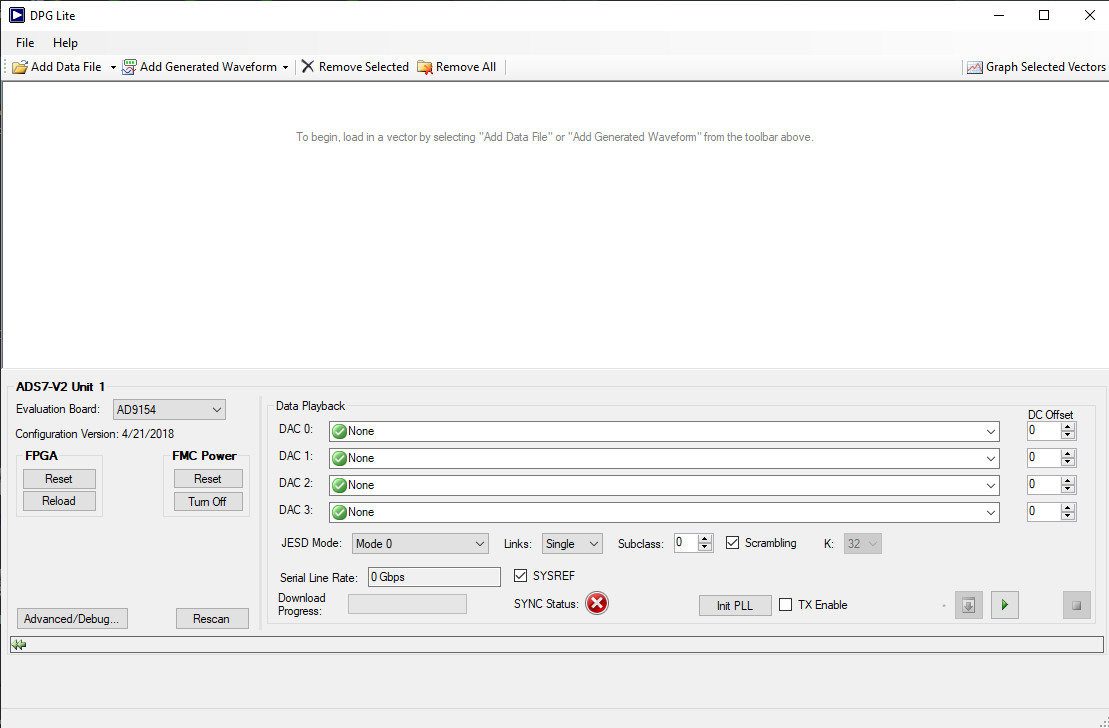Click the Init PLL button
The height and width of the screenshot is (728, 1109).
click(735, 606)
